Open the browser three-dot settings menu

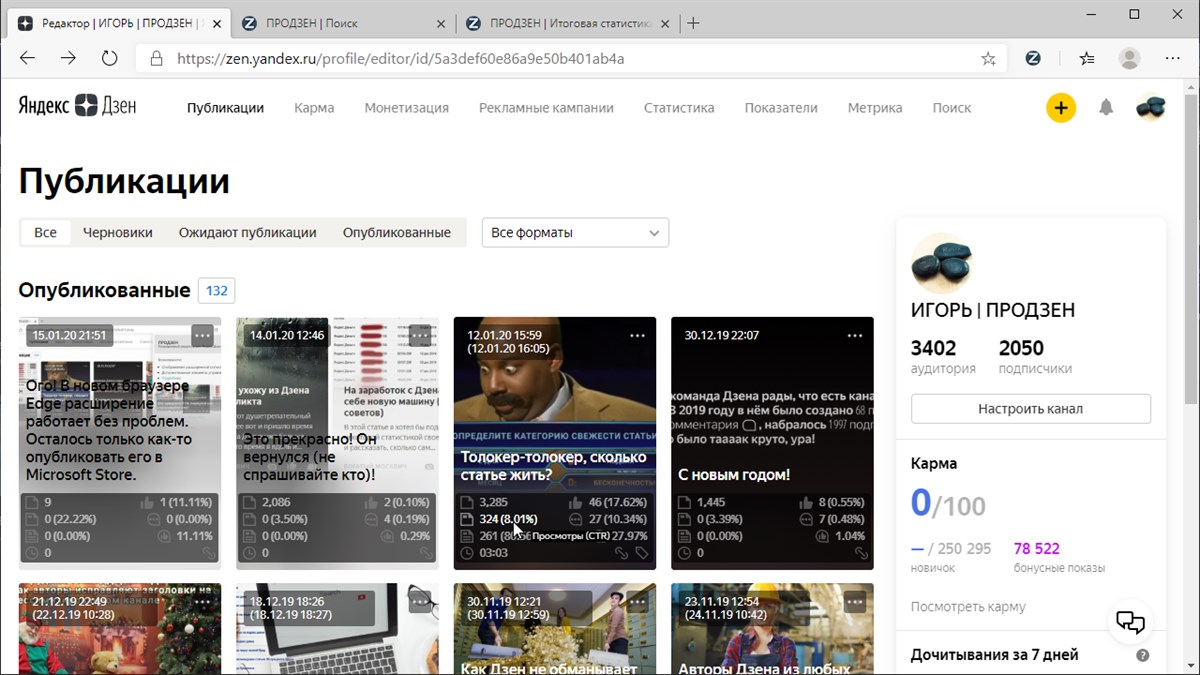click(x=1173, y=59)
